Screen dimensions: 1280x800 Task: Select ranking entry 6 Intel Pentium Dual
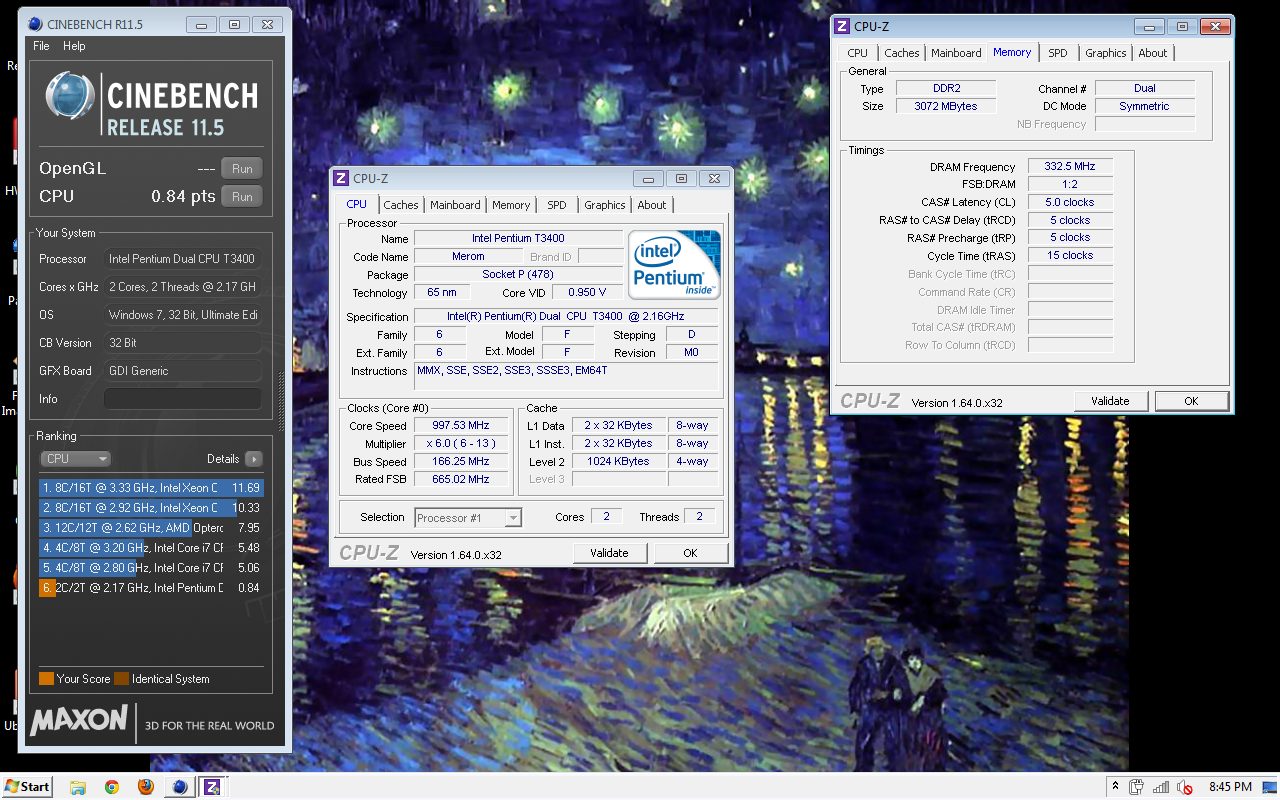[151, 588]
